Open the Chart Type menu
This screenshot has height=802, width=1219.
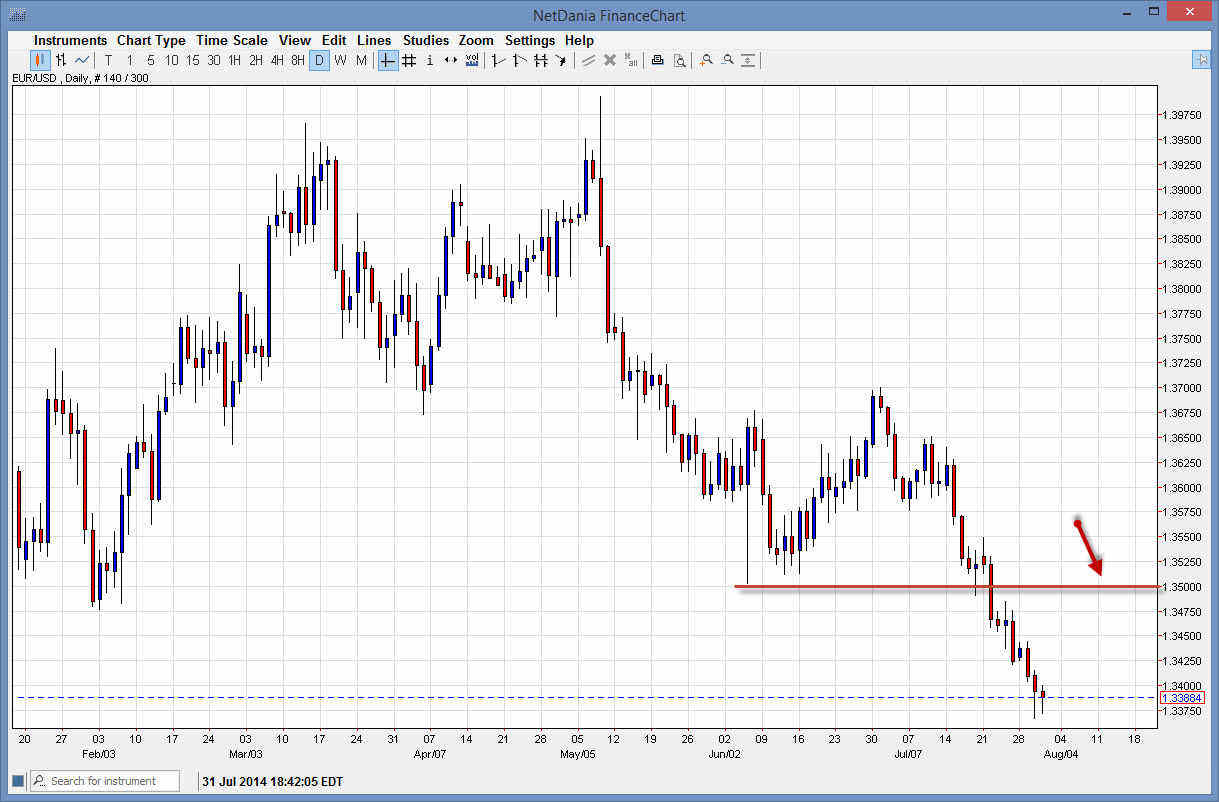(x=151, y=40)
